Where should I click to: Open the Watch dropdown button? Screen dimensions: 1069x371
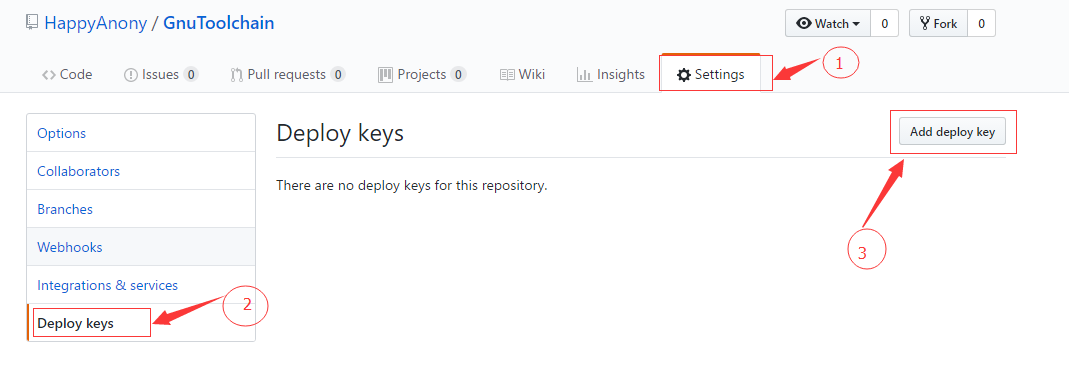click(x=828, y=23)
